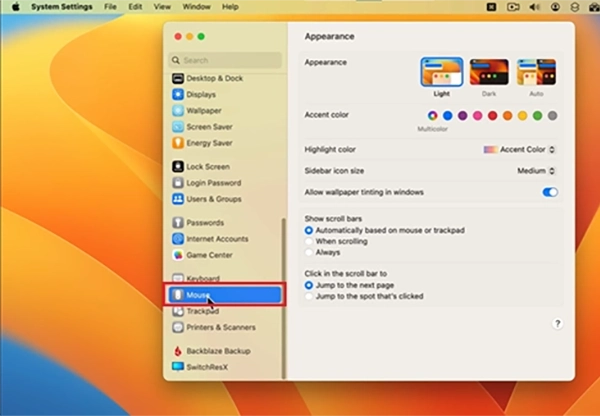Click the Passwords key icon
The image size is (600, 416).
coord(178,222)
